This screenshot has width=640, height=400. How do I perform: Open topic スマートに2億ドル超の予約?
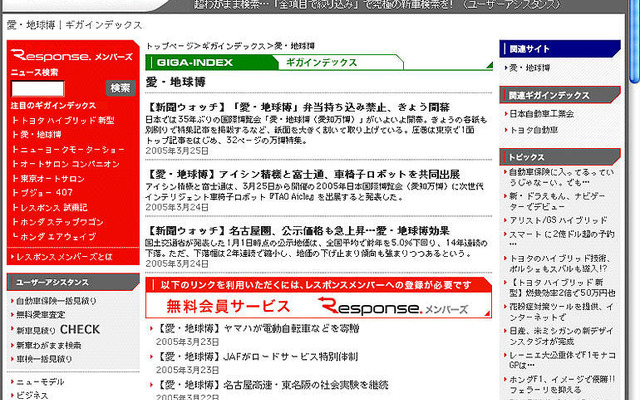[x=562, y=239]
